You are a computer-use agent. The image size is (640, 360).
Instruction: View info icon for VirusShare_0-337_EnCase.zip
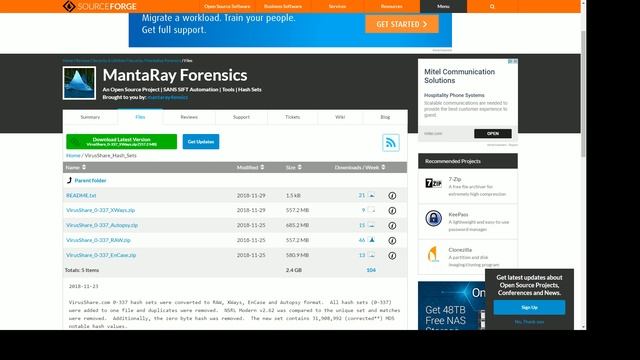coord(392,256)
